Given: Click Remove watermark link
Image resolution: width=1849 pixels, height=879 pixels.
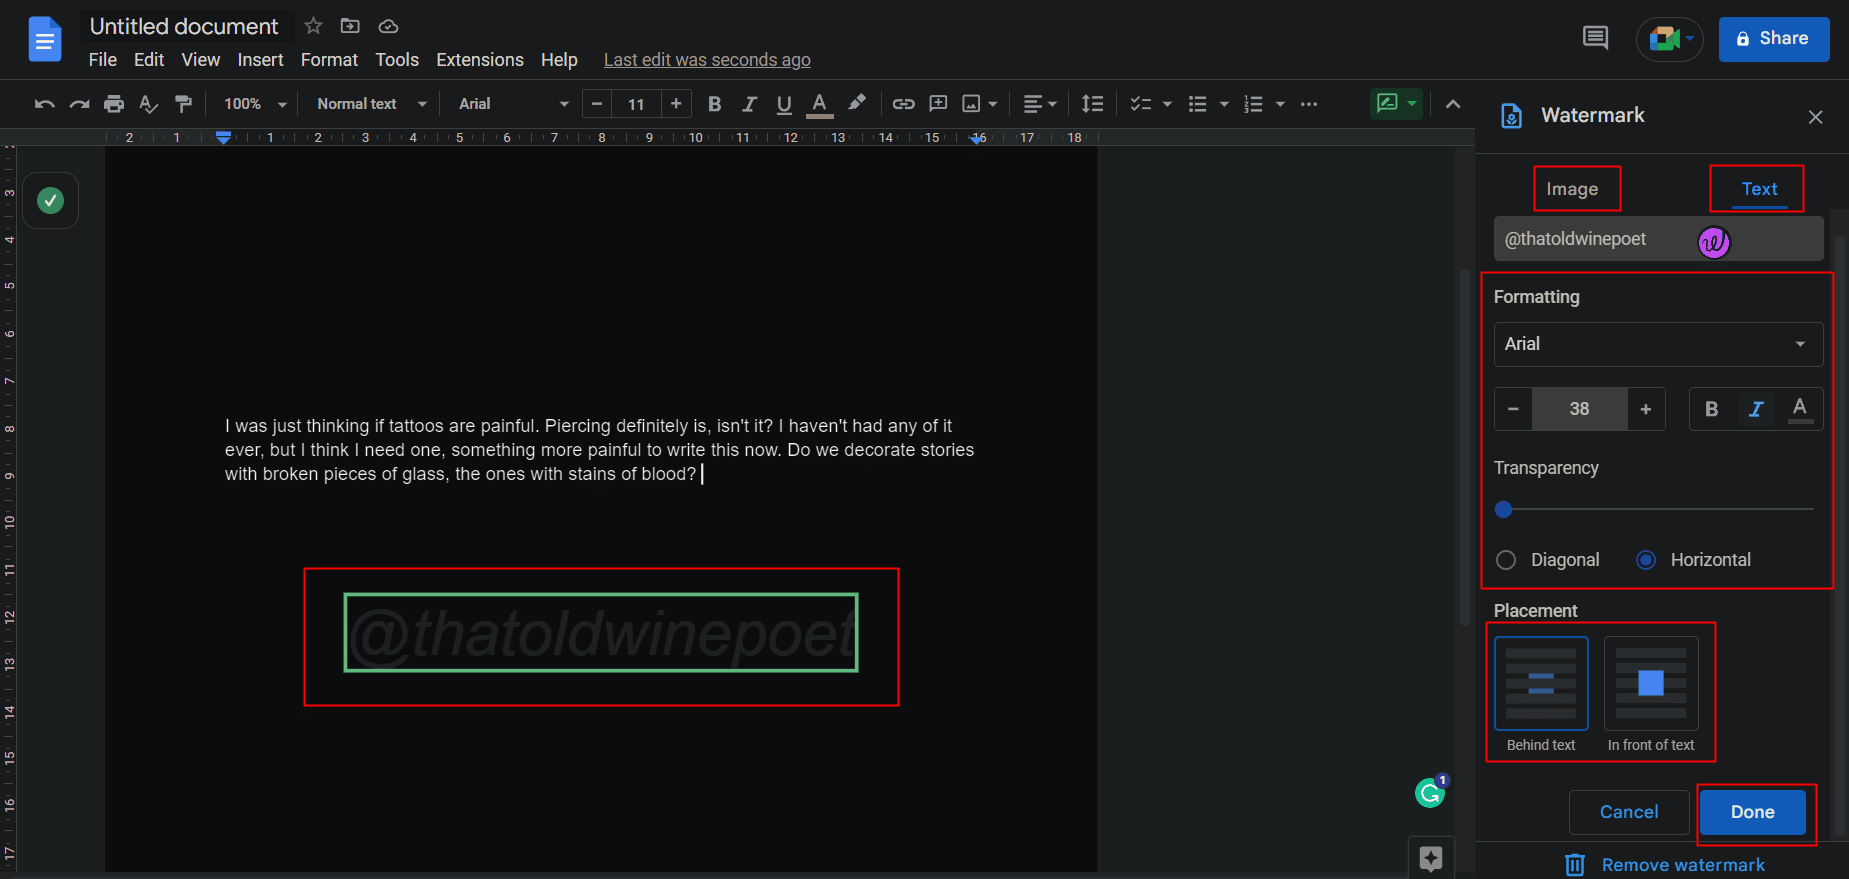Looking at the screenshot, I should 1665,865.
